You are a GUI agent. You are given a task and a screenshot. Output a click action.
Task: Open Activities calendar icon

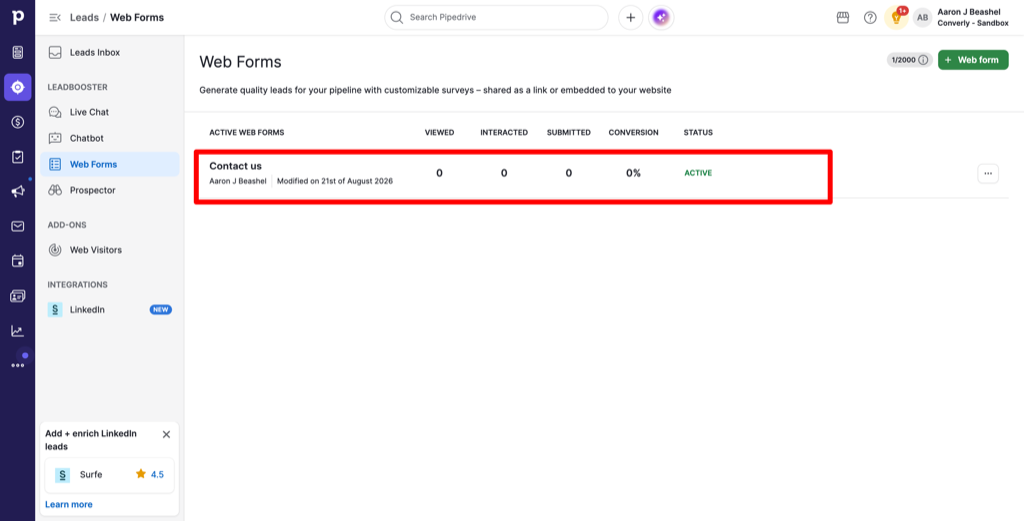click(18, 261)
